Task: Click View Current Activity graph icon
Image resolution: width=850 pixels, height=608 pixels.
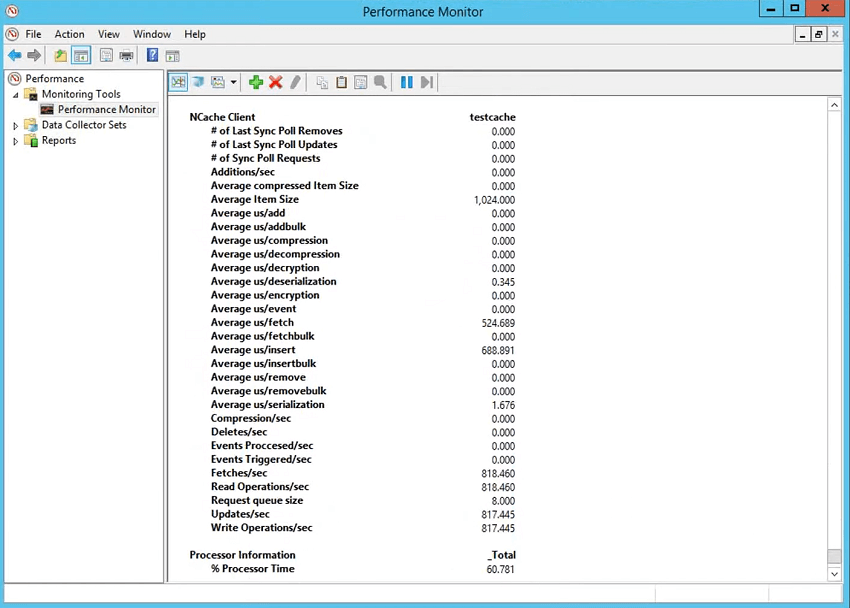Action: 178,82
